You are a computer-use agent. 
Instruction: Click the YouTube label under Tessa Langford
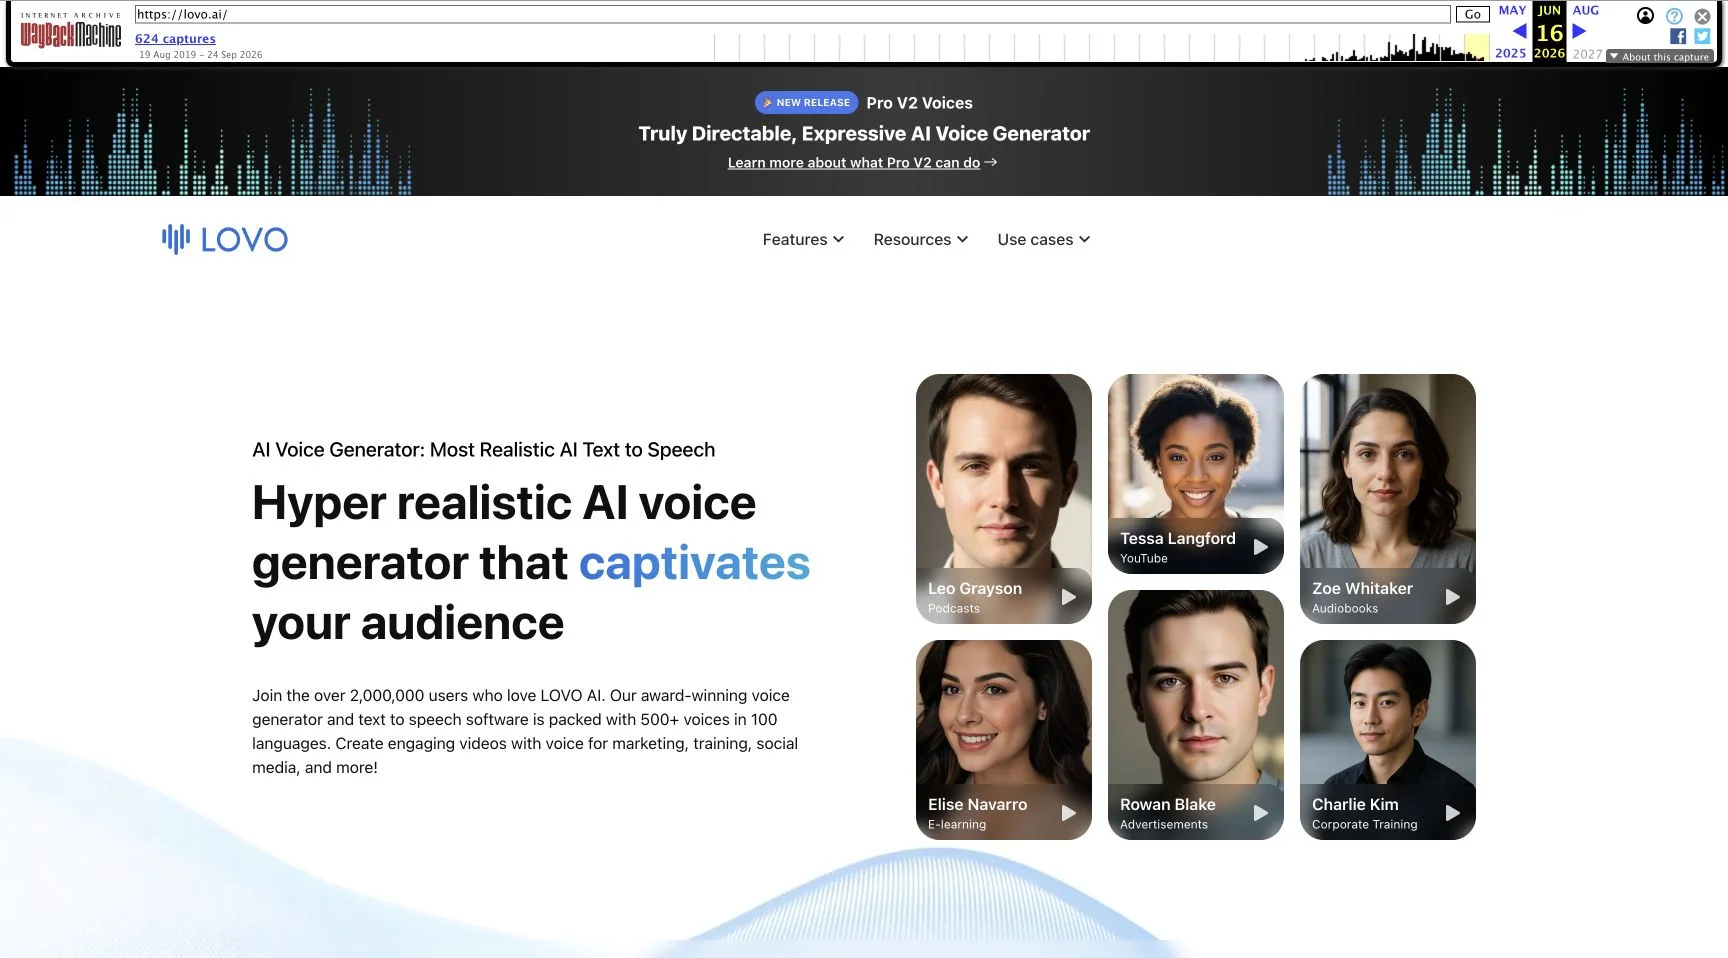pyautogui.click(x=1144, y=558)
